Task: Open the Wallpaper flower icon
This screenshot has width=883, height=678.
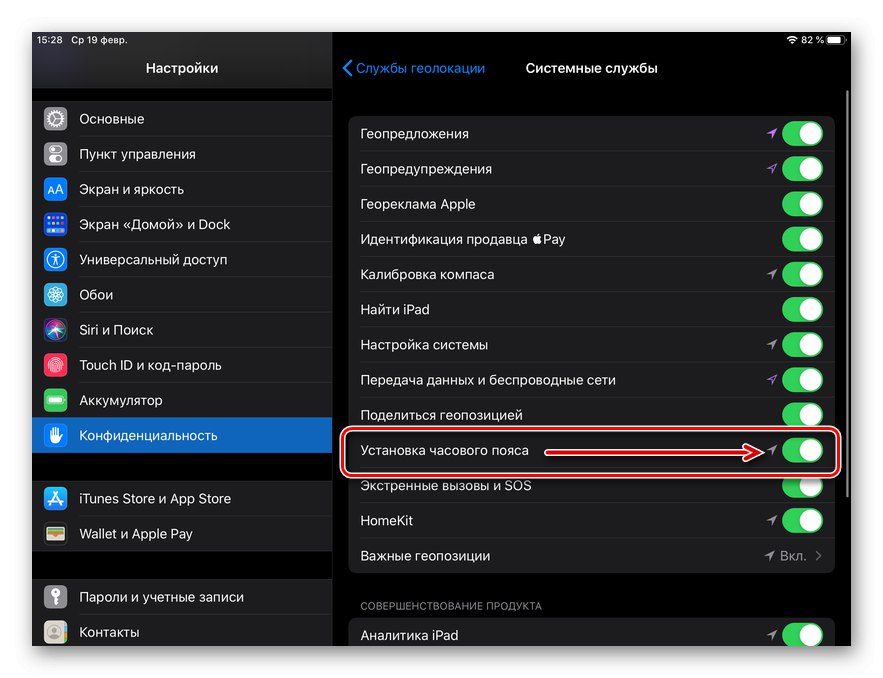Action: coord(56,295)
